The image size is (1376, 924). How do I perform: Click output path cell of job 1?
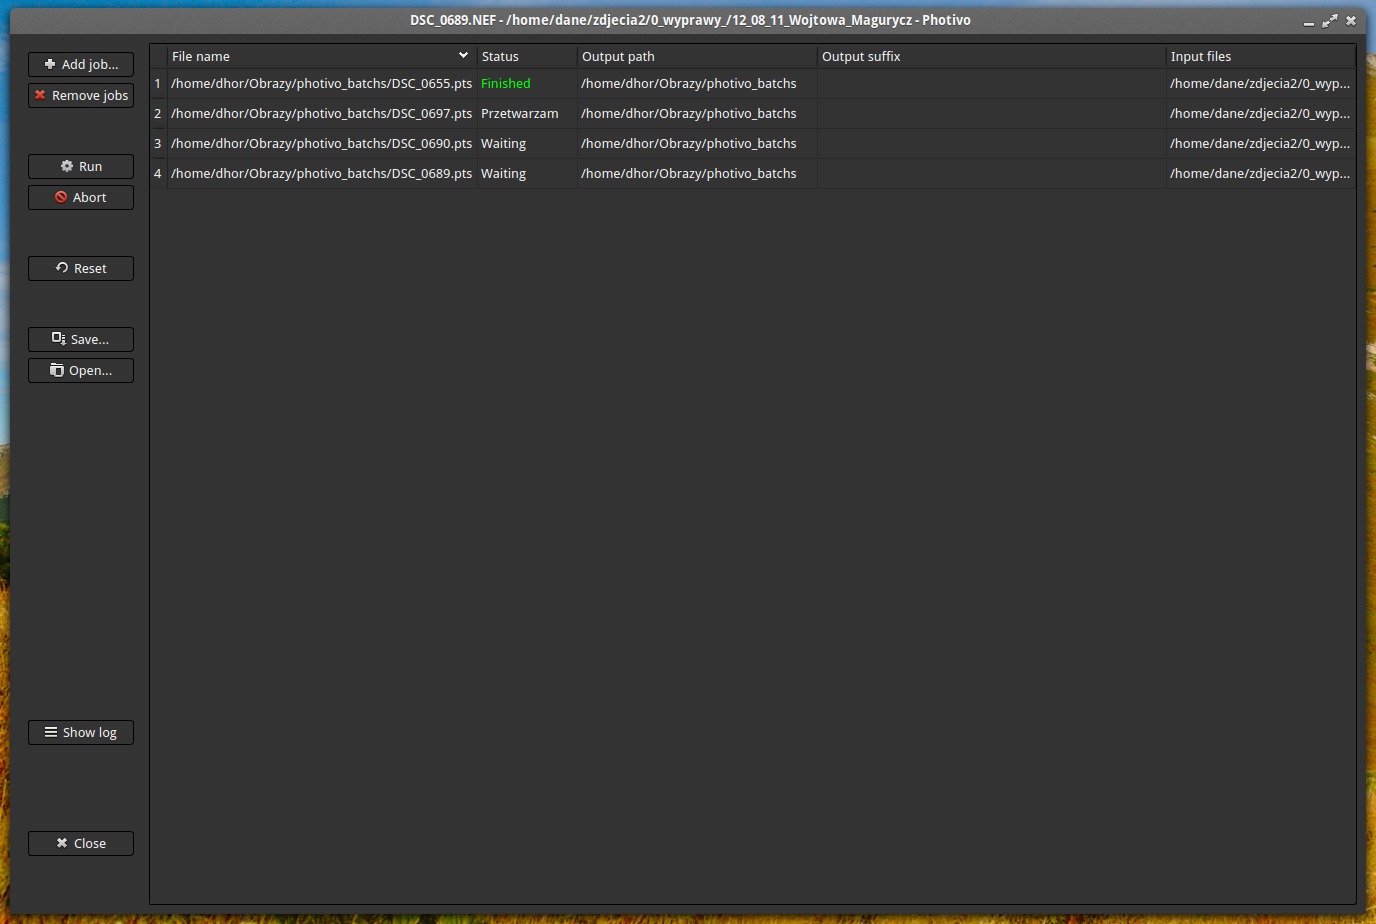(696, 84)
